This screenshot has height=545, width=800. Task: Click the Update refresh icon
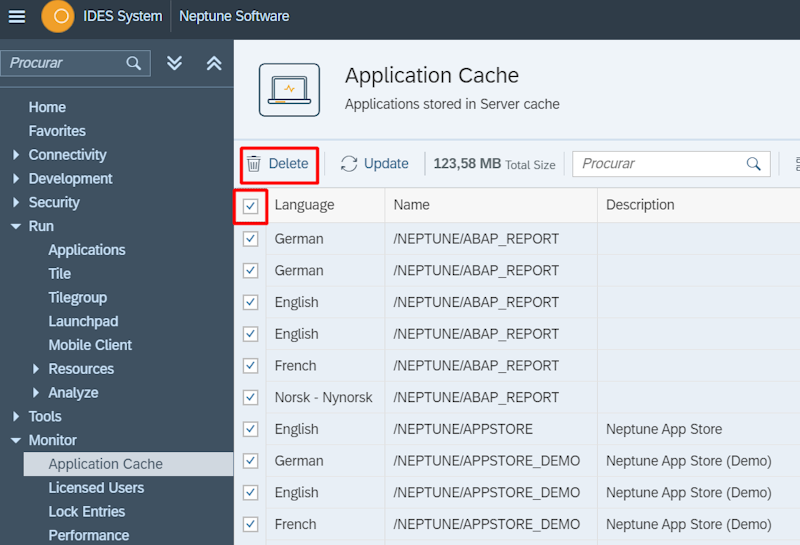pyautogui.click(x=349, y=164)
